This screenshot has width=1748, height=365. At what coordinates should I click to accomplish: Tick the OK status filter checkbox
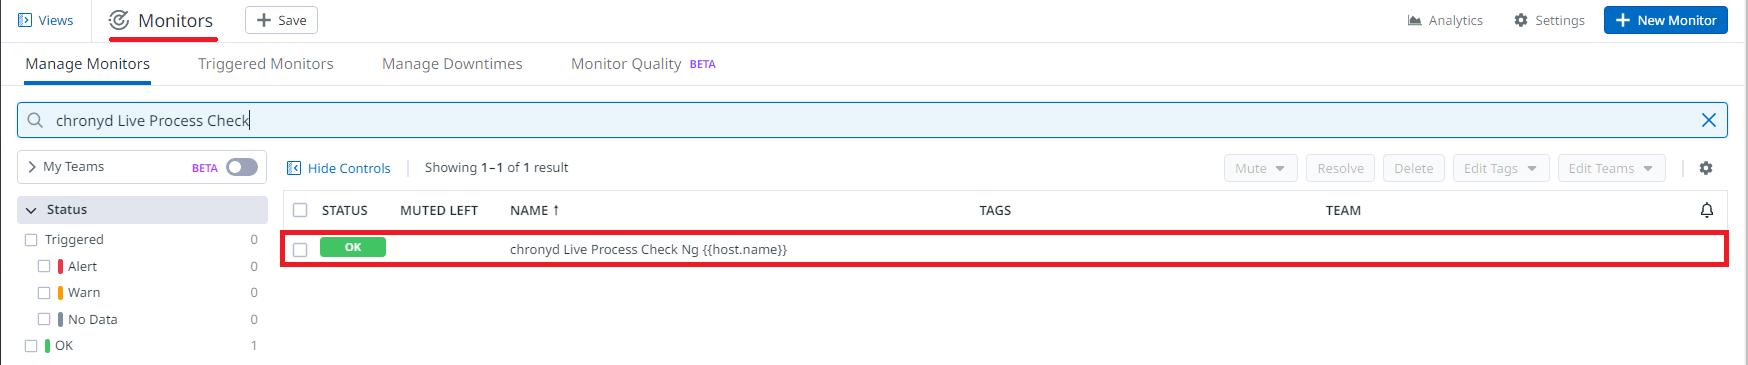[31, 346]
